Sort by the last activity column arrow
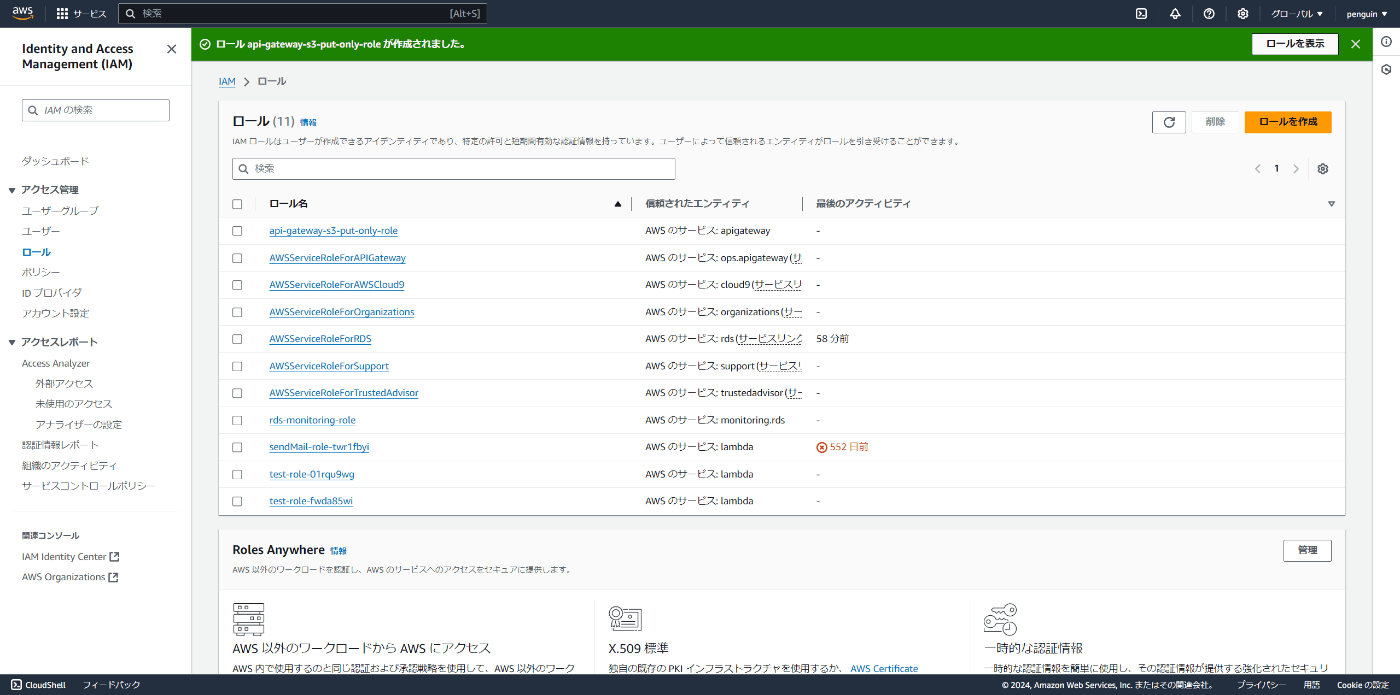The height and width of the screenshot is (695, 1400). (x=1331, y=204)
